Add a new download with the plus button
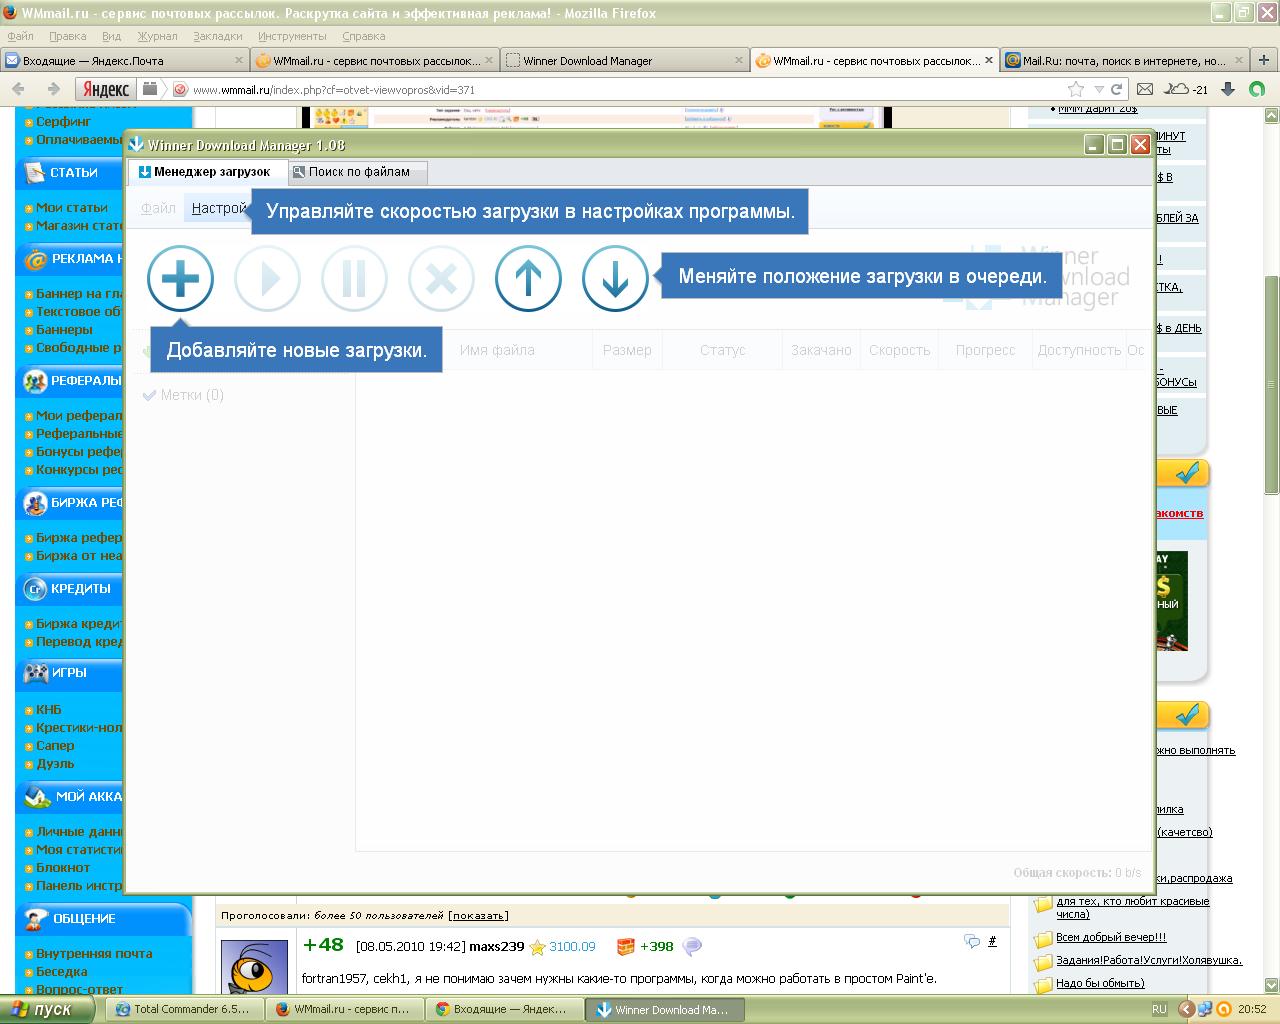The height and width of the screenshot is (1024, 1280). point(180,278)
